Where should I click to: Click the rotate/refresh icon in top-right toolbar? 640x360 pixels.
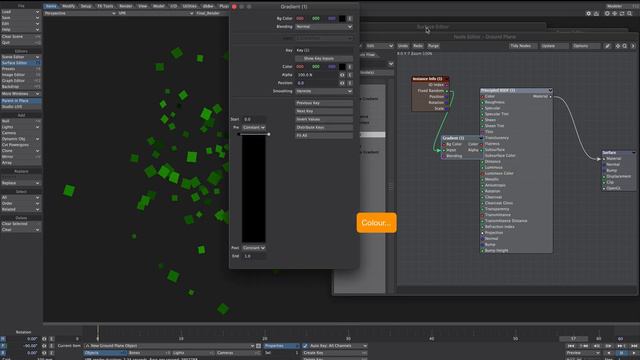pos(622,13)
